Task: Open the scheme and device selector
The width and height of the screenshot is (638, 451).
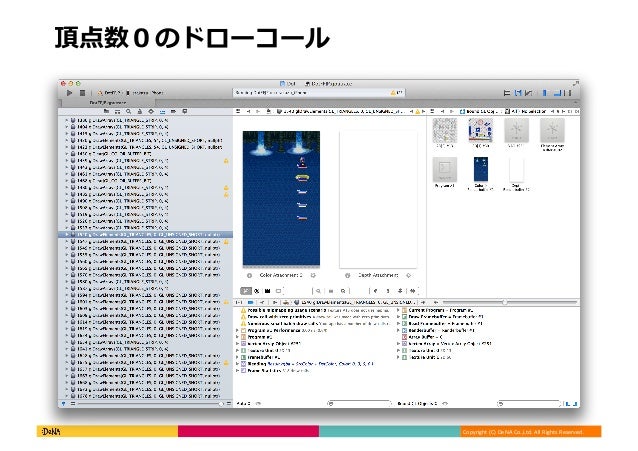Action: point(130,93)
